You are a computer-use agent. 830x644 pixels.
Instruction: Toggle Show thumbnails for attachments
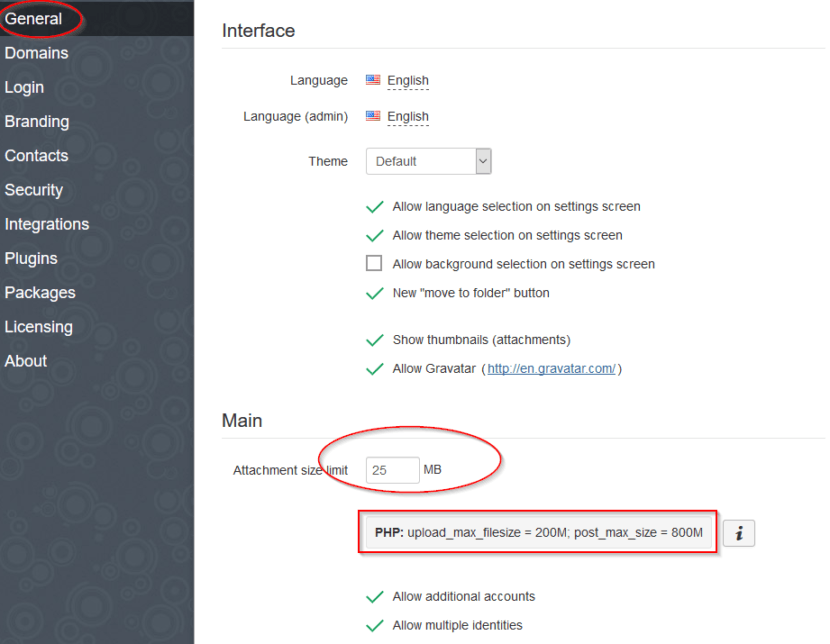tap(374, 340)
